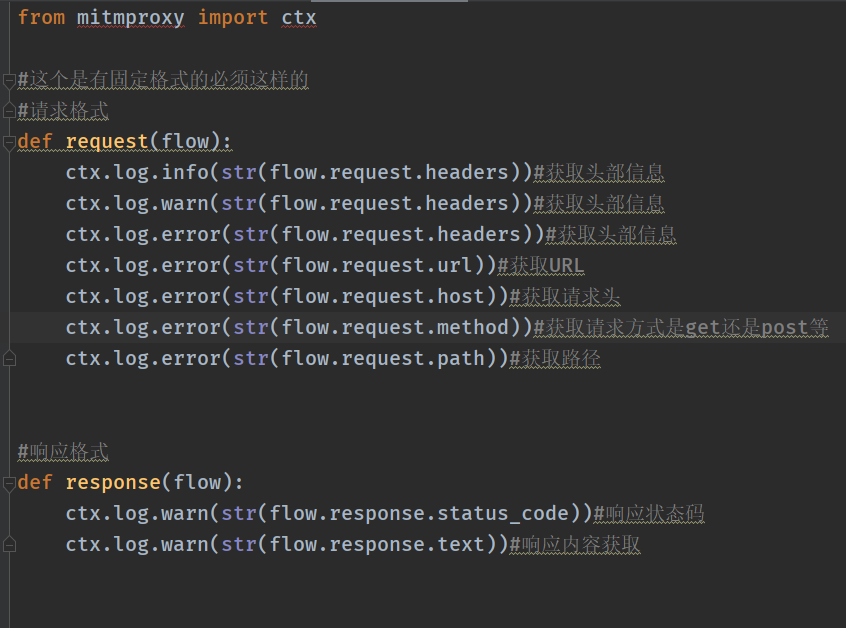Click 'flow.request.path' in the code

point(383,358)
